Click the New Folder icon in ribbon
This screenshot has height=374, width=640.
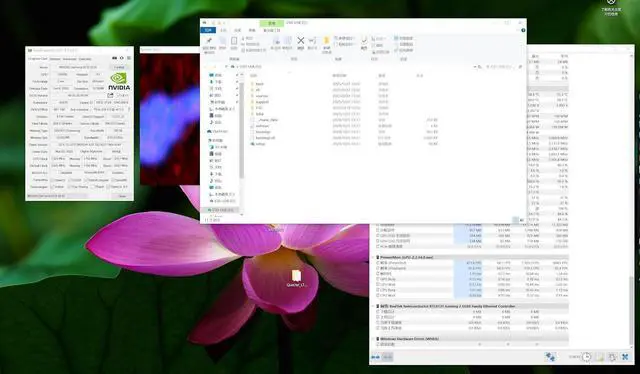pyautogui.click(x=326, y=41)
